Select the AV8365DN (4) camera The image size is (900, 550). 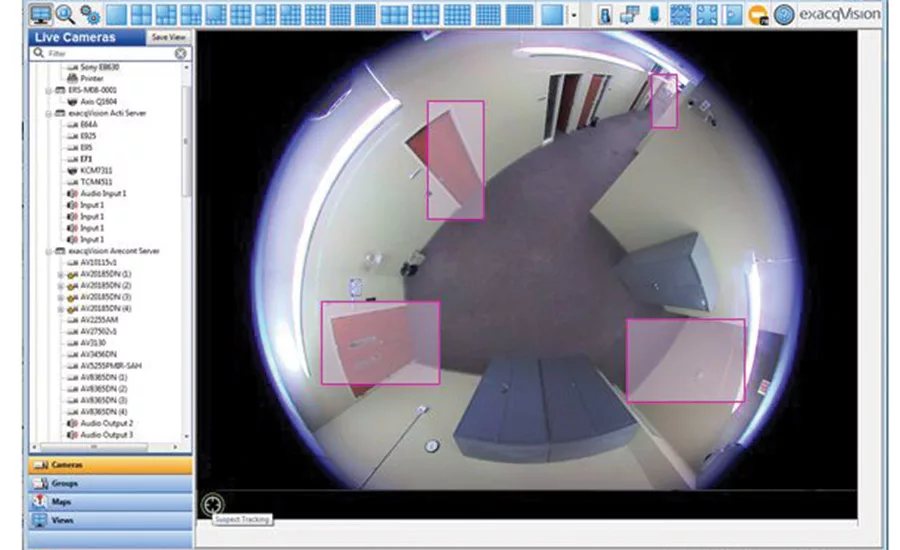[x=104, y=412]
